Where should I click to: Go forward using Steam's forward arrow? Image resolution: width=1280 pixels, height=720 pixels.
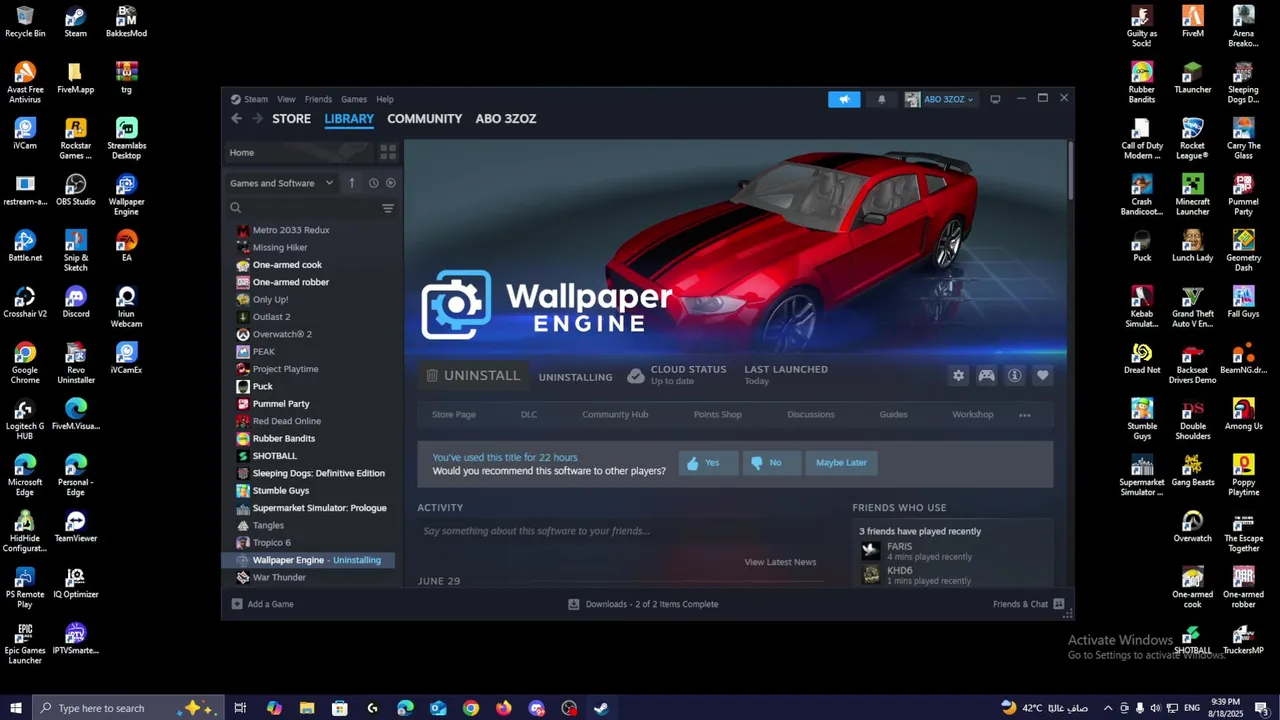[x=257, y=118]
